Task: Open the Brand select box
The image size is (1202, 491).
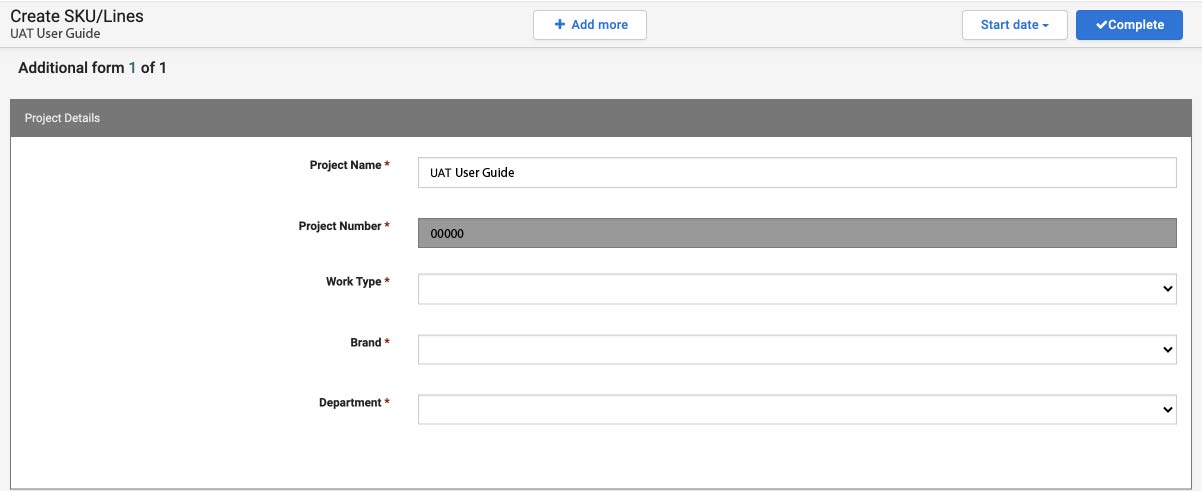Action: pos(796,350)
